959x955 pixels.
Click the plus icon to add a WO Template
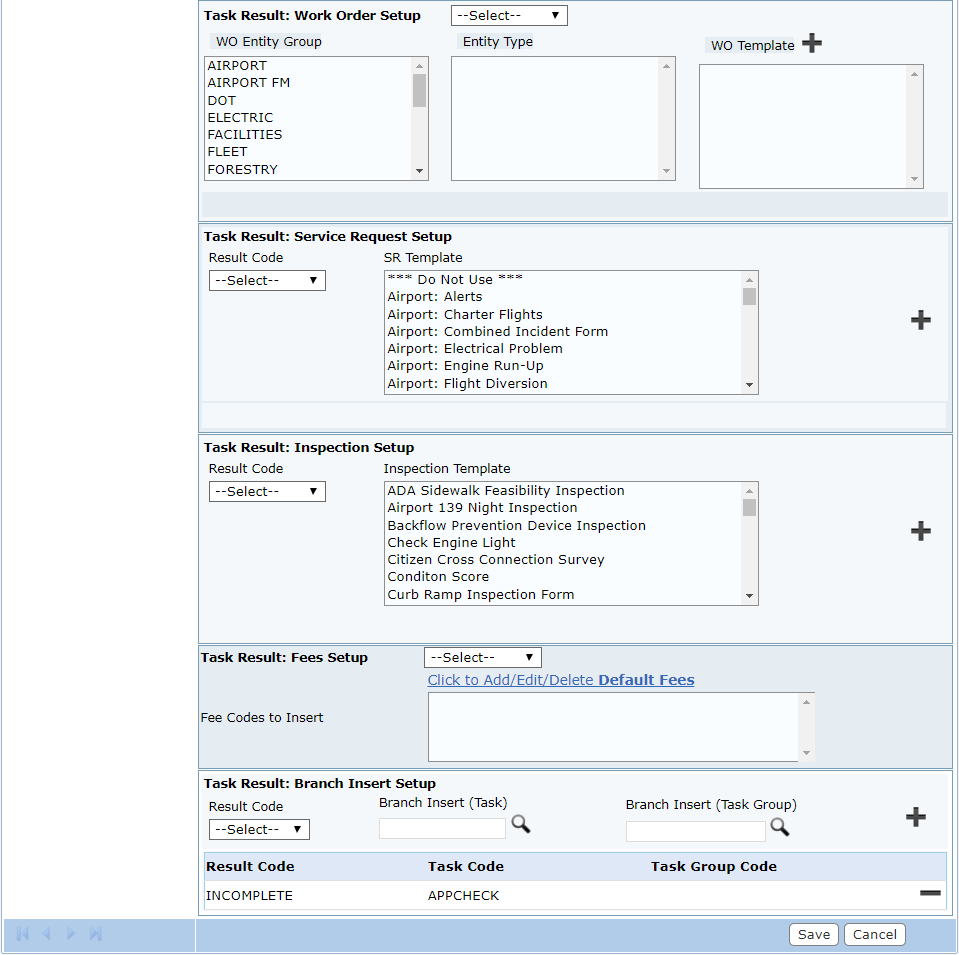tap(811, 43)
